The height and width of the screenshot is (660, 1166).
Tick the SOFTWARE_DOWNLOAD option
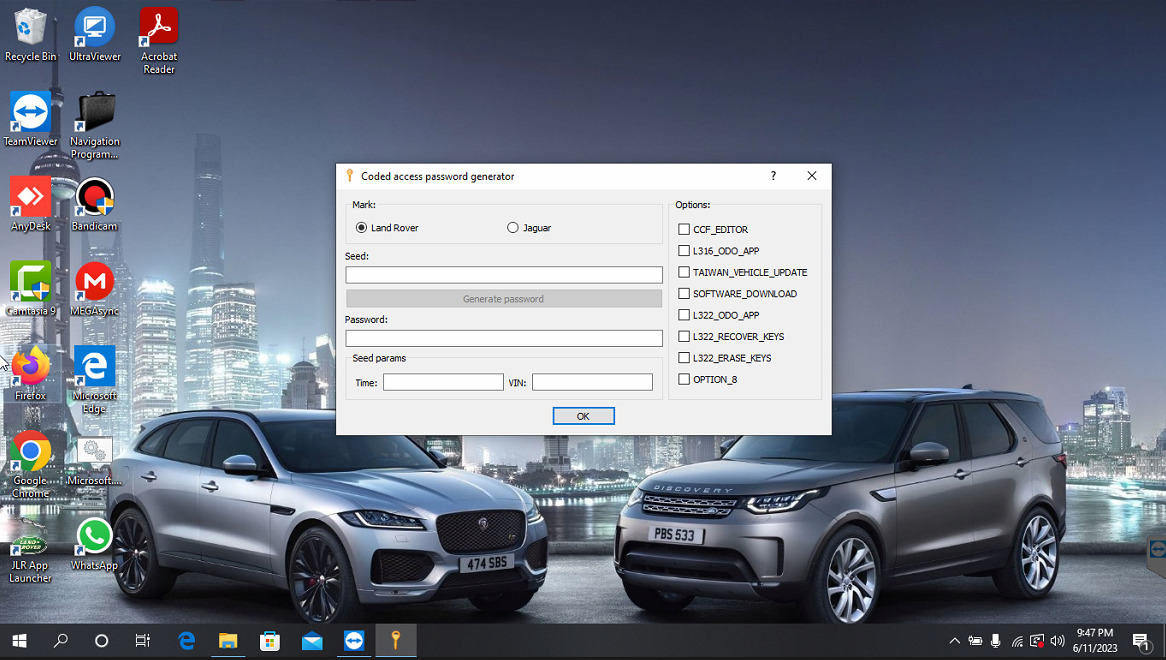tap(684, 294)
